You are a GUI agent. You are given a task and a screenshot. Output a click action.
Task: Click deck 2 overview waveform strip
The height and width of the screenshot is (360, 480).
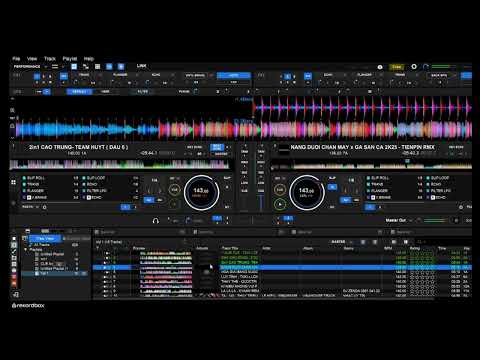(x=371, y=165)
